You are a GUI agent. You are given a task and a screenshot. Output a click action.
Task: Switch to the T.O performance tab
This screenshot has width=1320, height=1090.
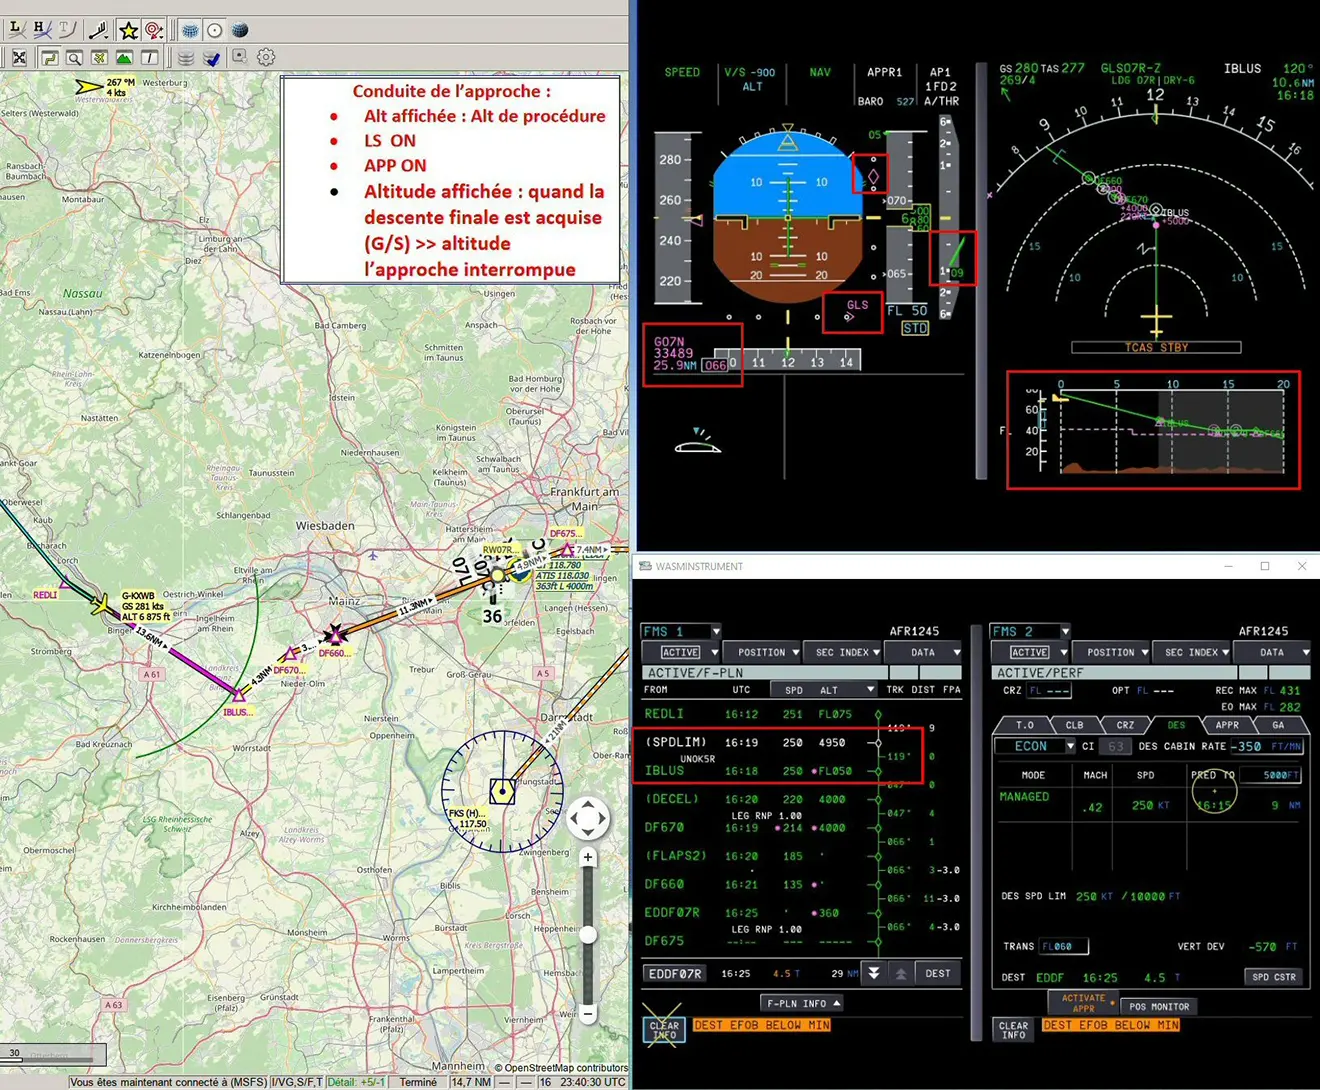1024,725
